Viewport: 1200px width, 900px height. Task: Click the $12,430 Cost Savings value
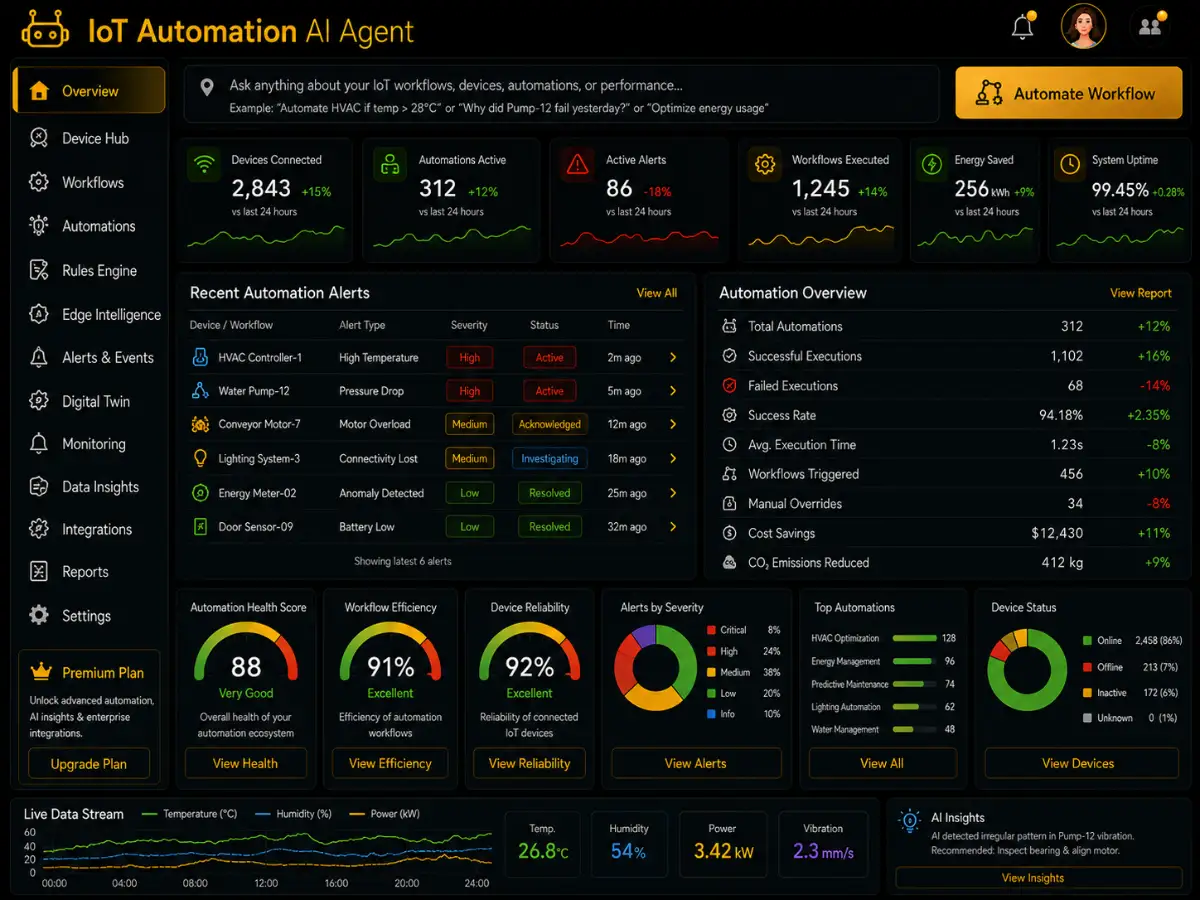coord(1056,533)
